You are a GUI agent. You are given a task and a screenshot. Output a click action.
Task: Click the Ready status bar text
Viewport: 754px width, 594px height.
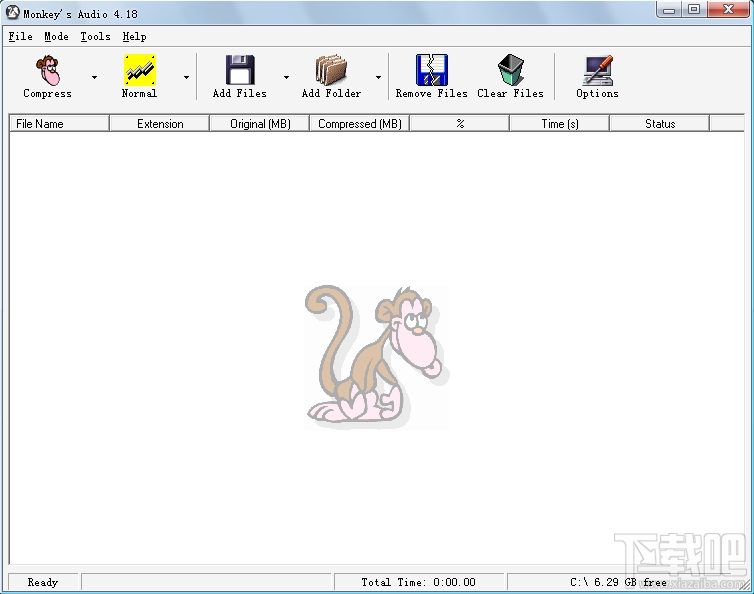[43, 582]
